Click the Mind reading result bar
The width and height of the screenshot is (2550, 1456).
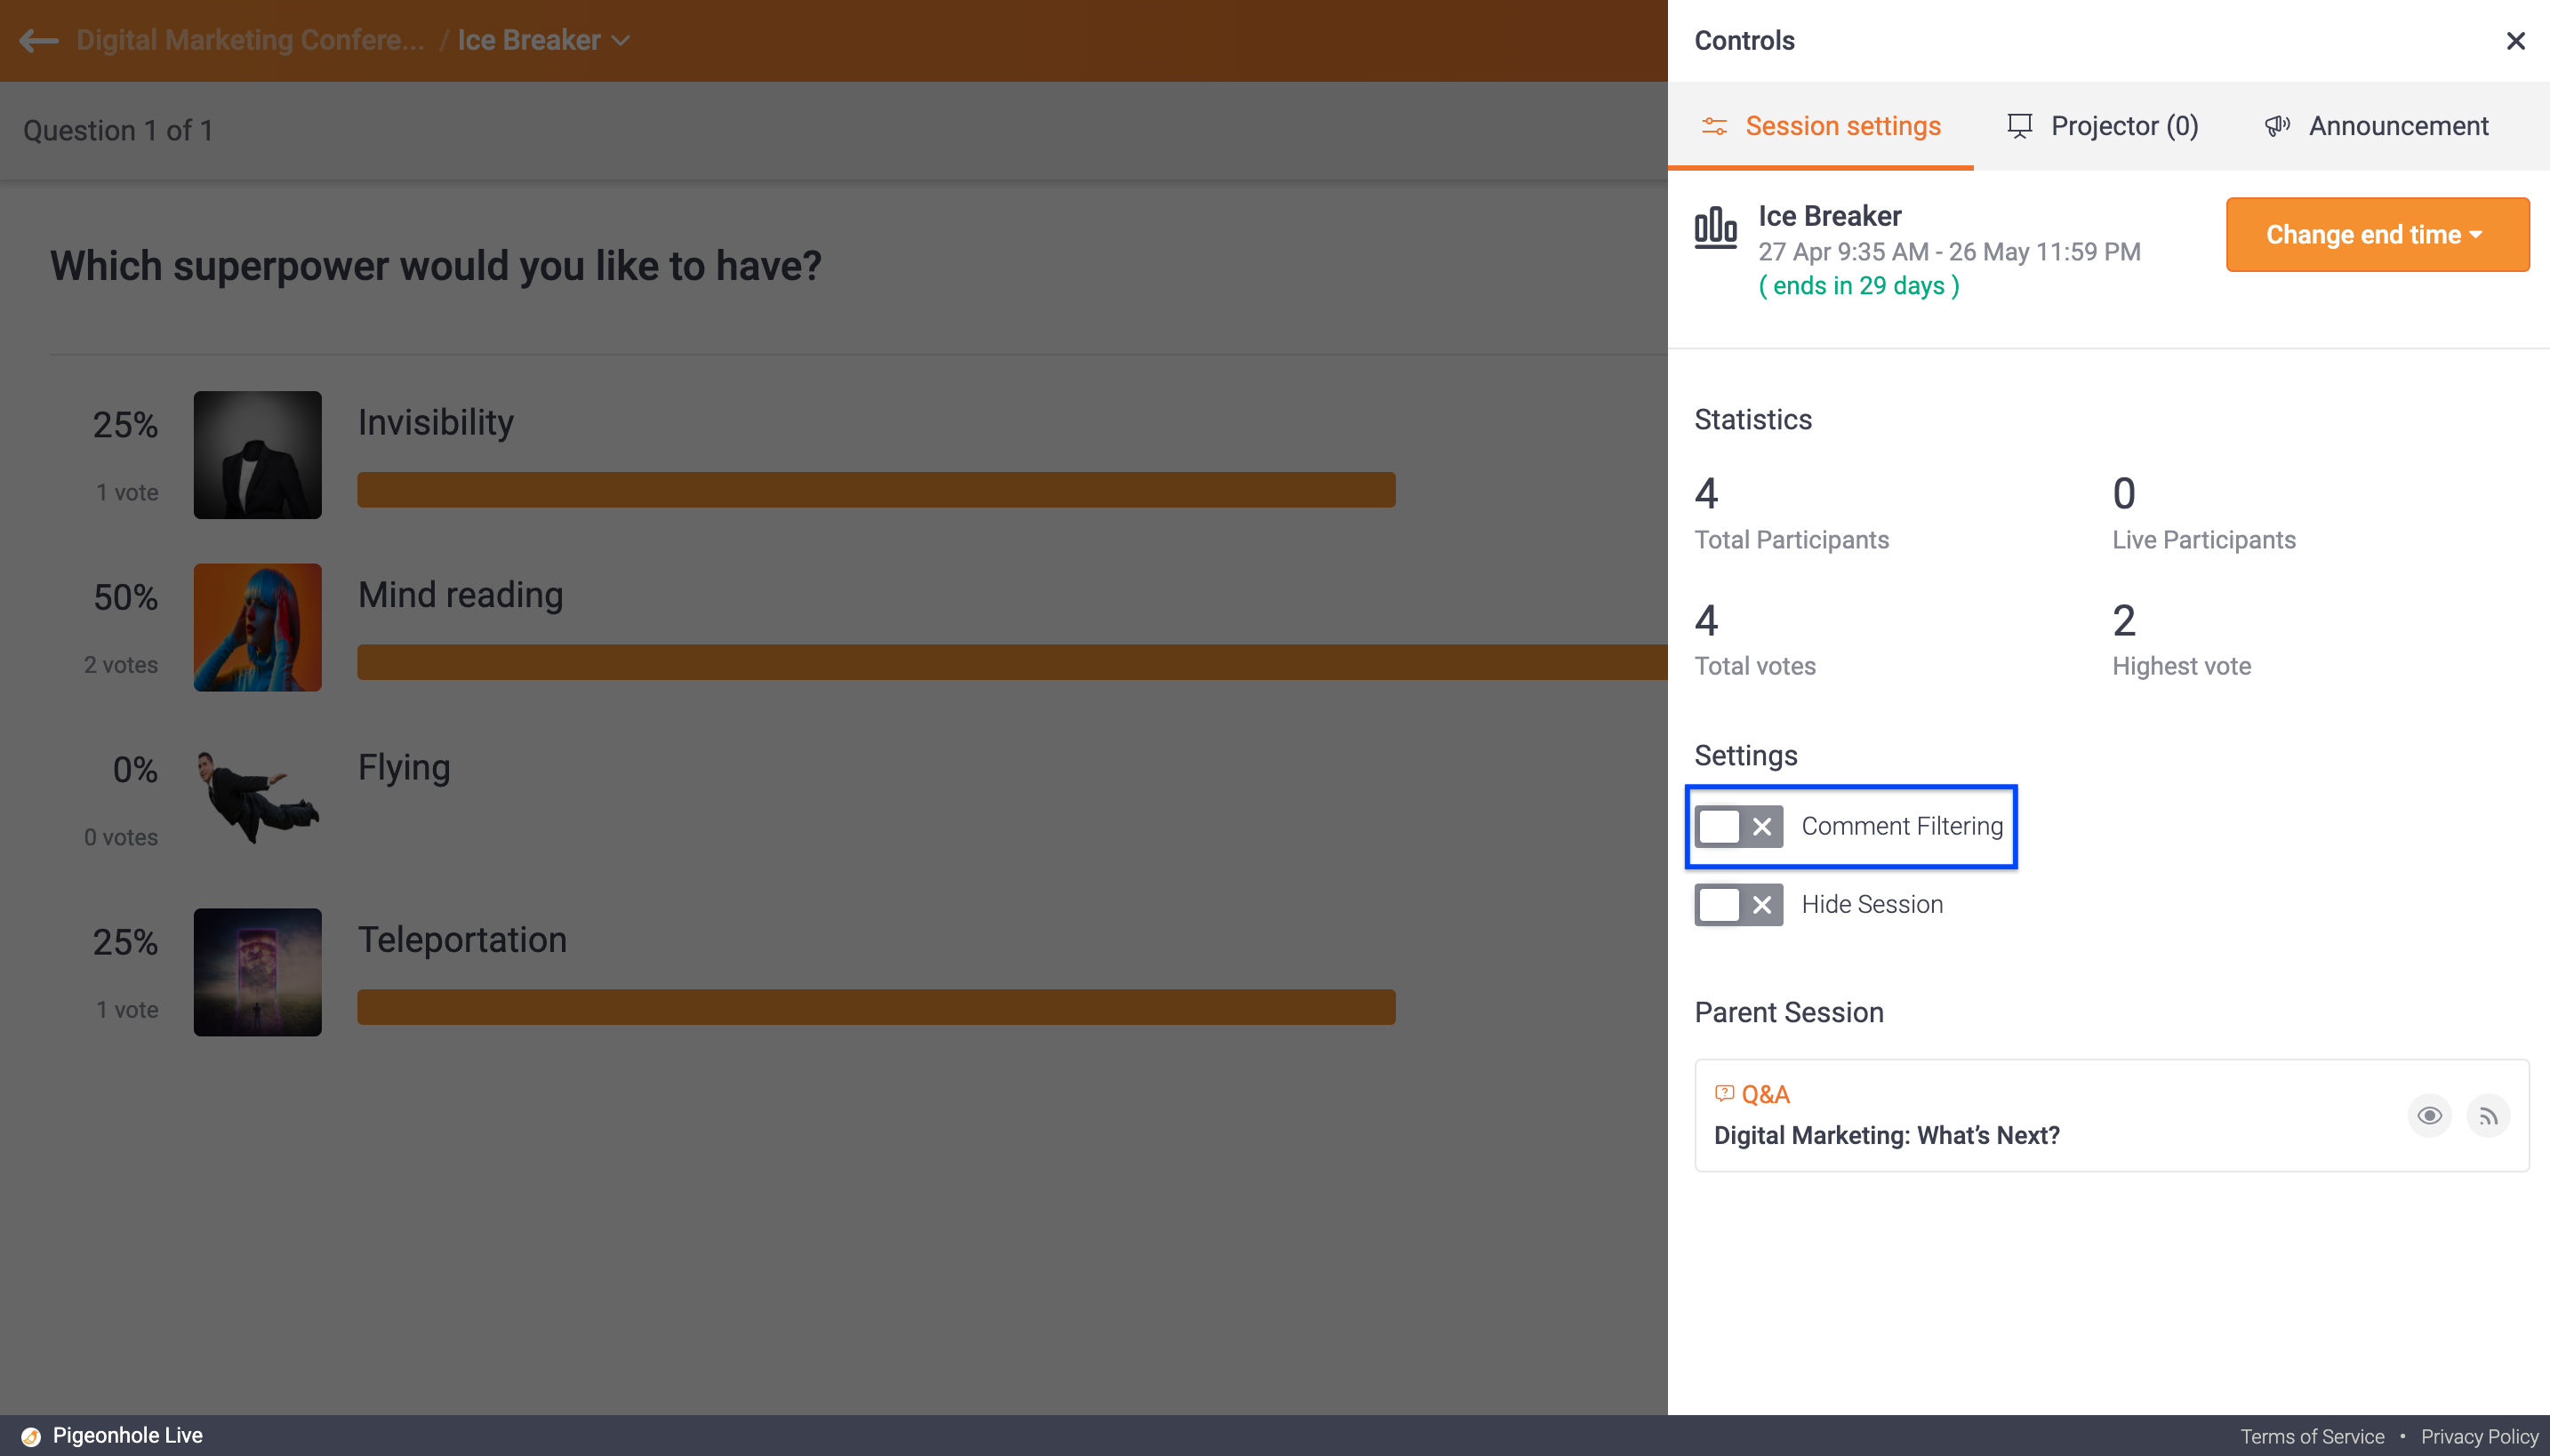click(1012, 662)
